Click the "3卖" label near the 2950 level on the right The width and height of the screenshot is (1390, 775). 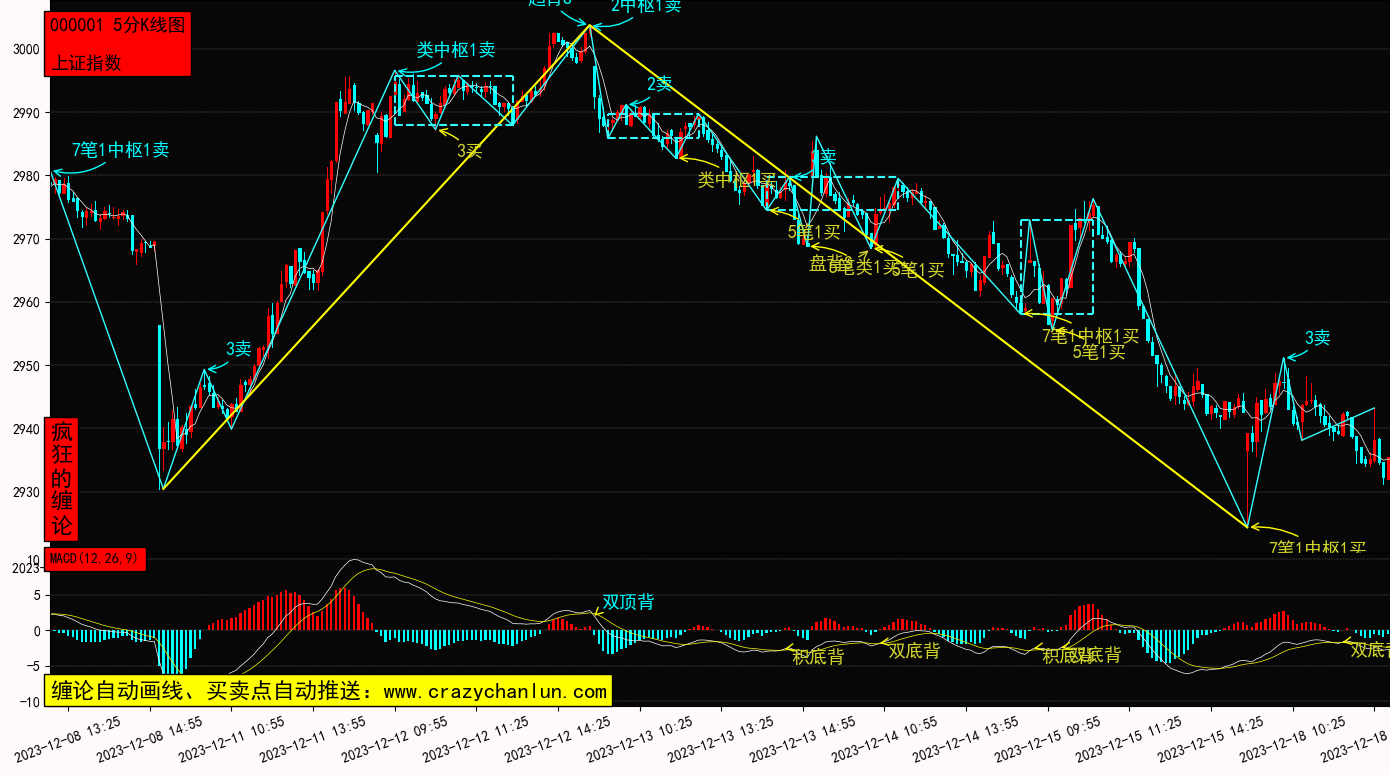pyautogui.click(x=1317, y=338)
